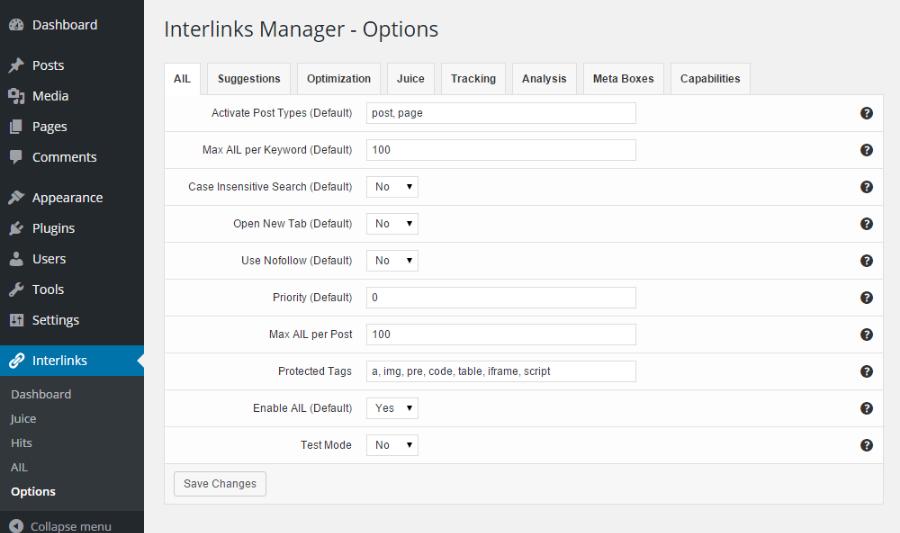This screenshot has width=900, height=533.
Task: Switch to the Capabilities tab
Action: click(x=710, y=79)
